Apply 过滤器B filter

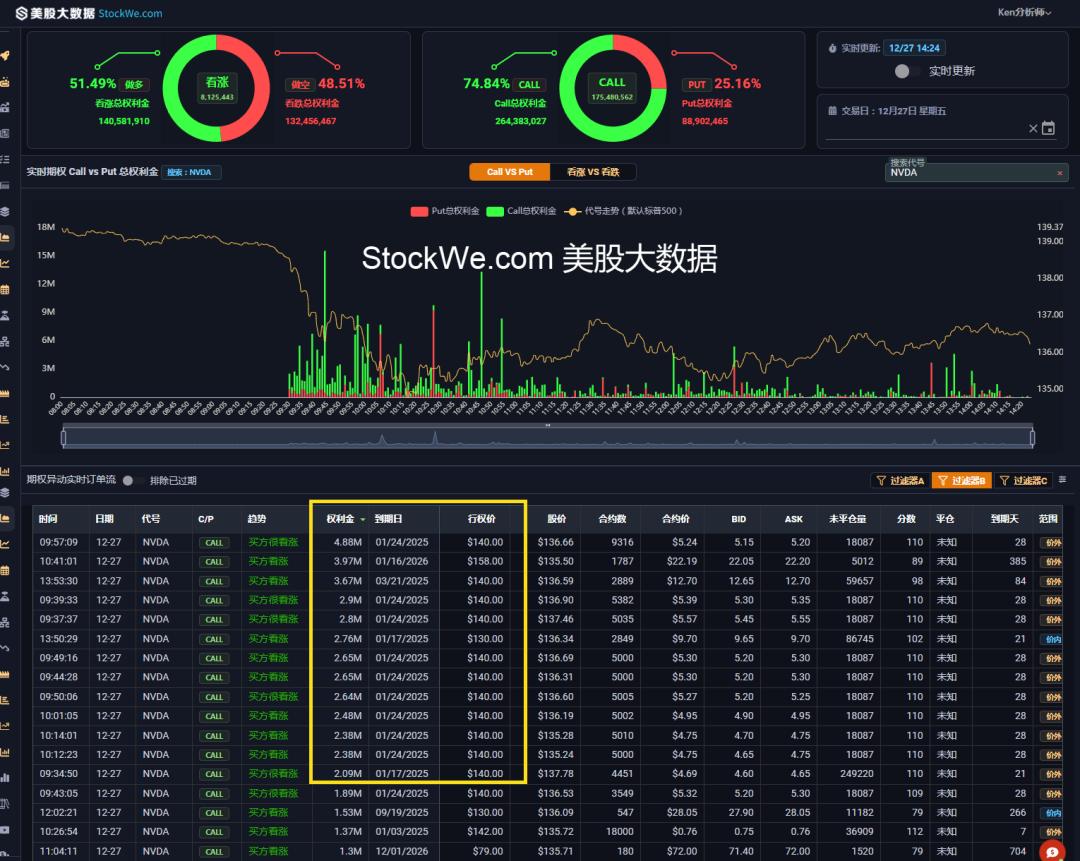point(962,480)
